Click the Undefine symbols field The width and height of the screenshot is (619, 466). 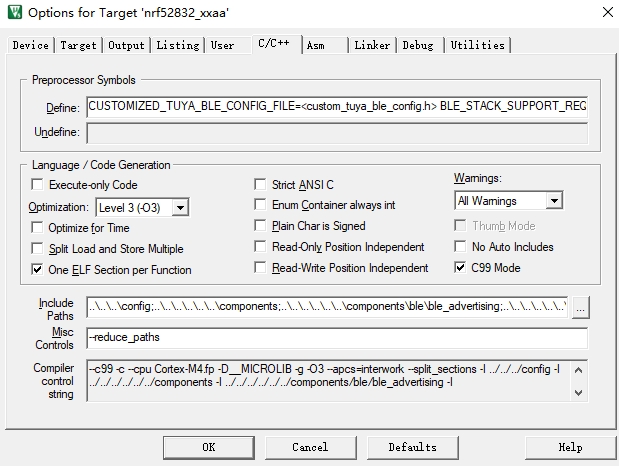pos(337,133)
